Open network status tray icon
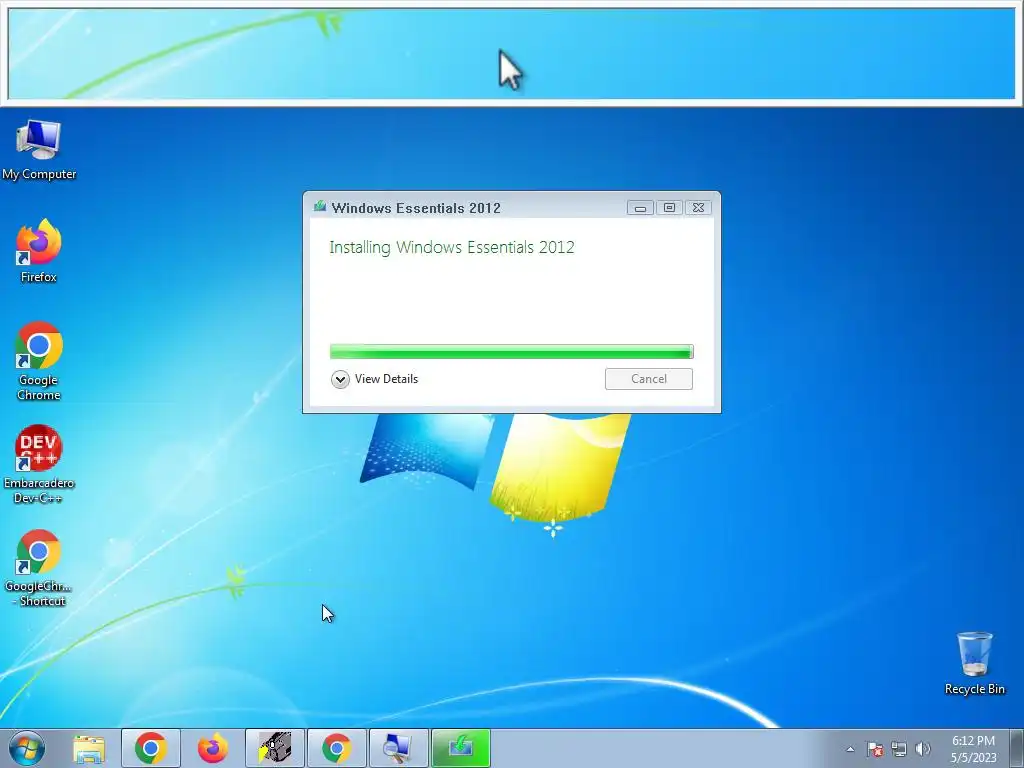1024x768 pixels. [899, 749]
